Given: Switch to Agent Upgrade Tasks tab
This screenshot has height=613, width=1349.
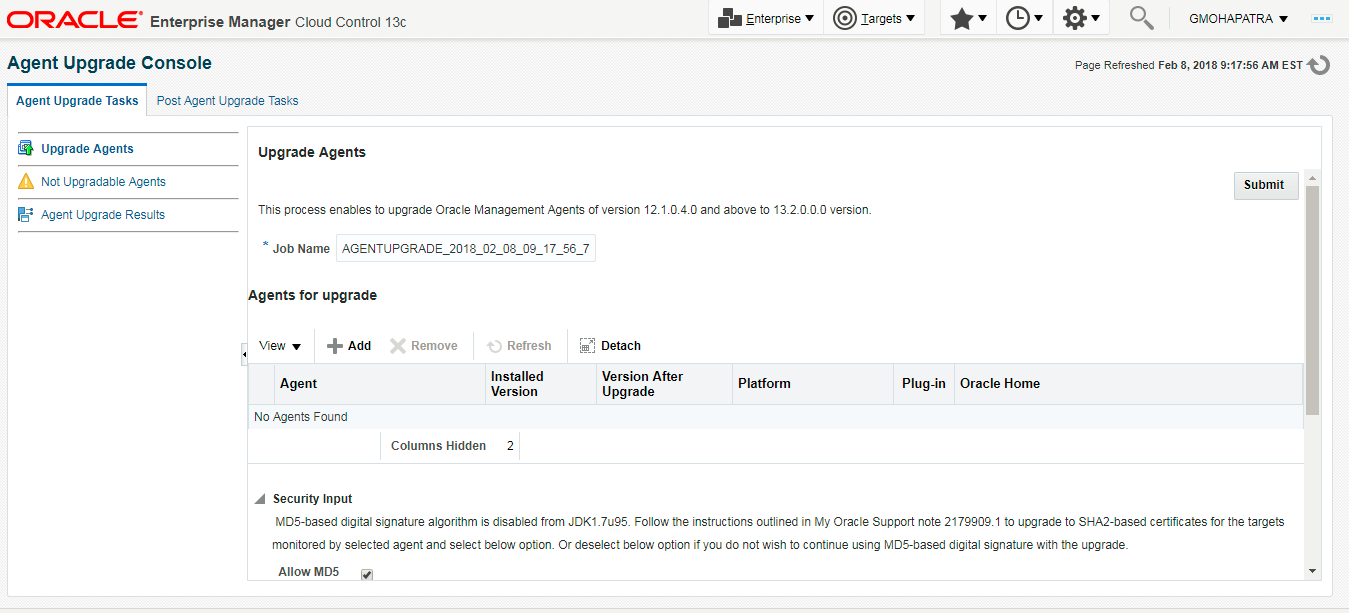Looking at the screenshot, I should click(x=77, y=101).
